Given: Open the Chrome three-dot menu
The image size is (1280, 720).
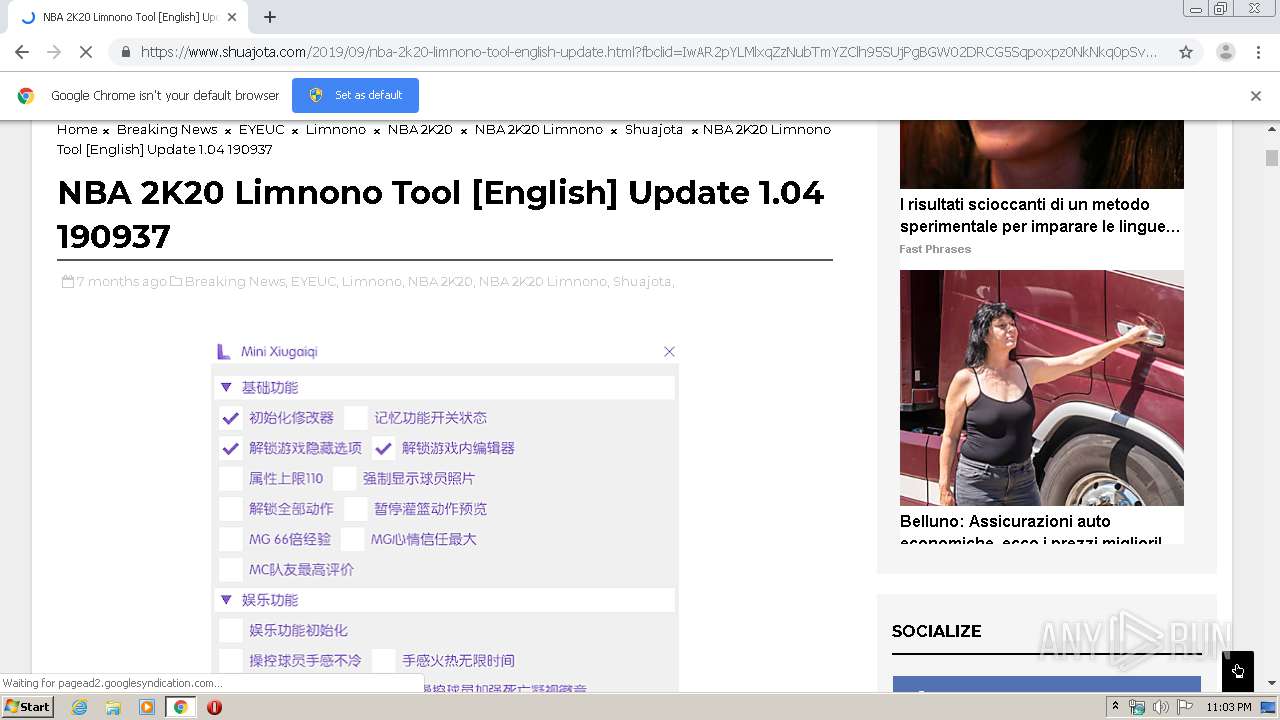Looking at the screenshot, I should tap(1258, 52).
